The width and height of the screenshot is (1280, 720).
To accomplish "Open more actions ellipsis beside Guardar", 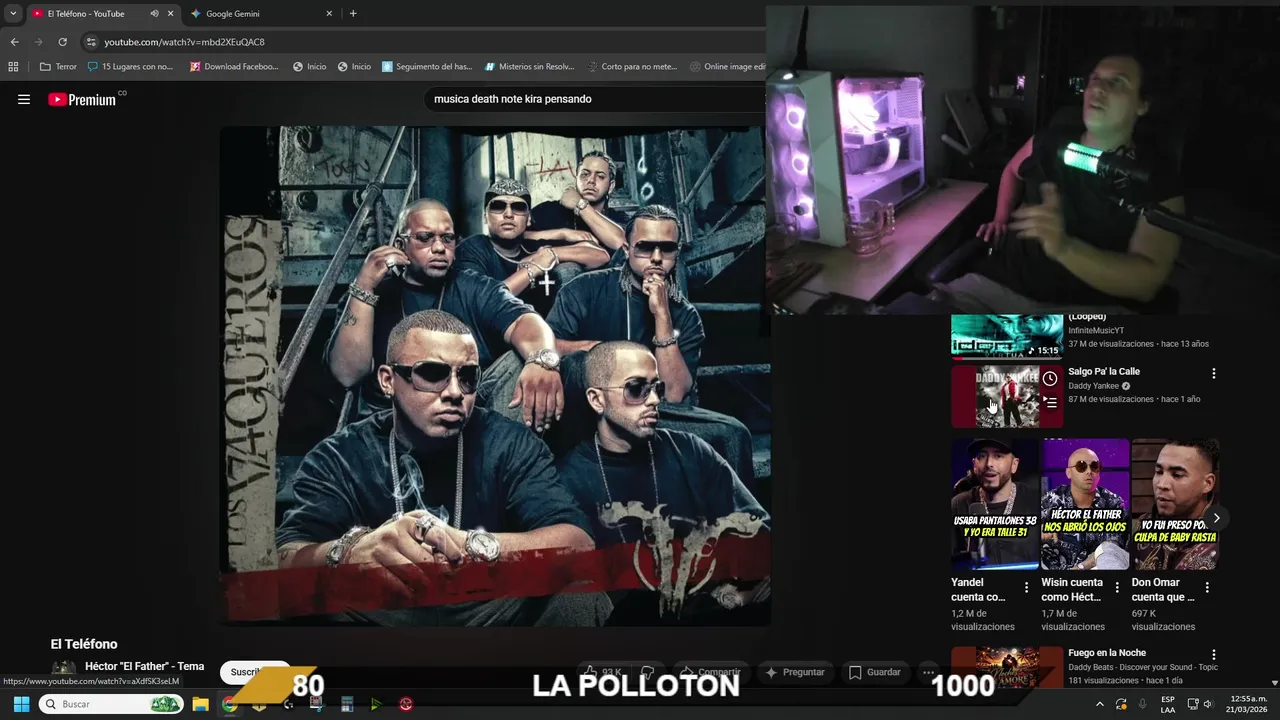I will (929, 672).
